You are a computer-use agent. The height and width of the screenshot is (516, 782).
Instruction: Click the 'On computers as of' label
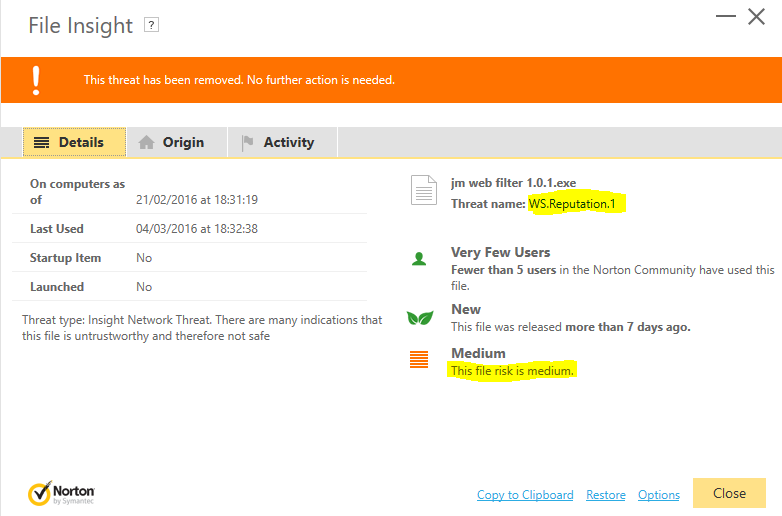77,192
